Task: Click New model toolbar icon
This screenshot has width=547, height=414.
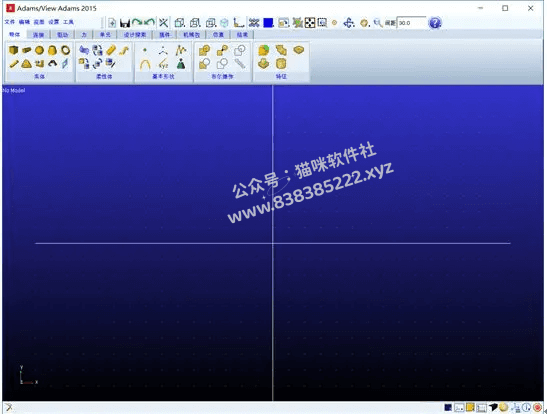Action: coord(112,23)
